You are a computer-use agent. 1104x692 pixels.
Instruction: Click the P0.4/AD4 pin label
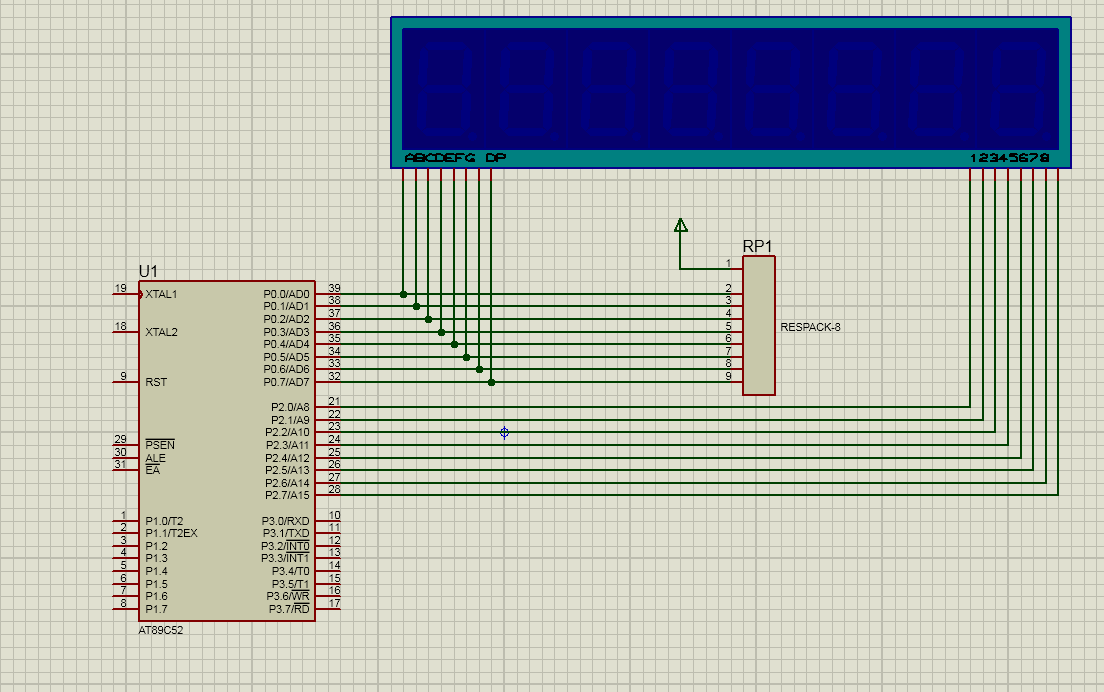tap(286, 344)
